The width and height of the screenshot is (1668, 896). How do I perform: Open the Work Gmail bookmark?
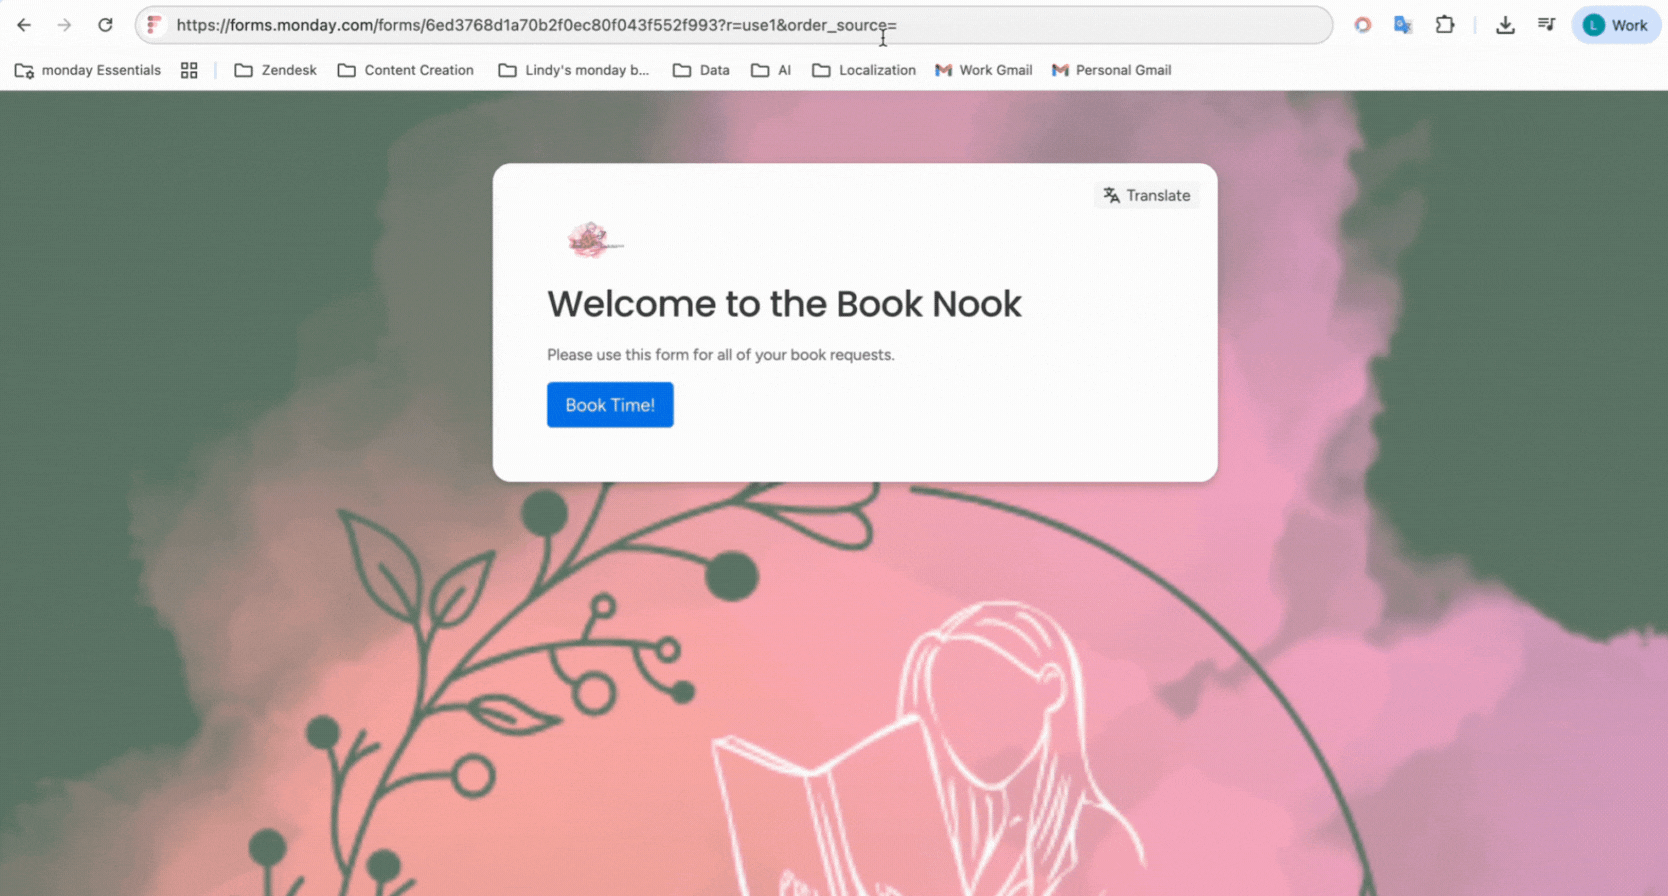click(x=983, y=70)
